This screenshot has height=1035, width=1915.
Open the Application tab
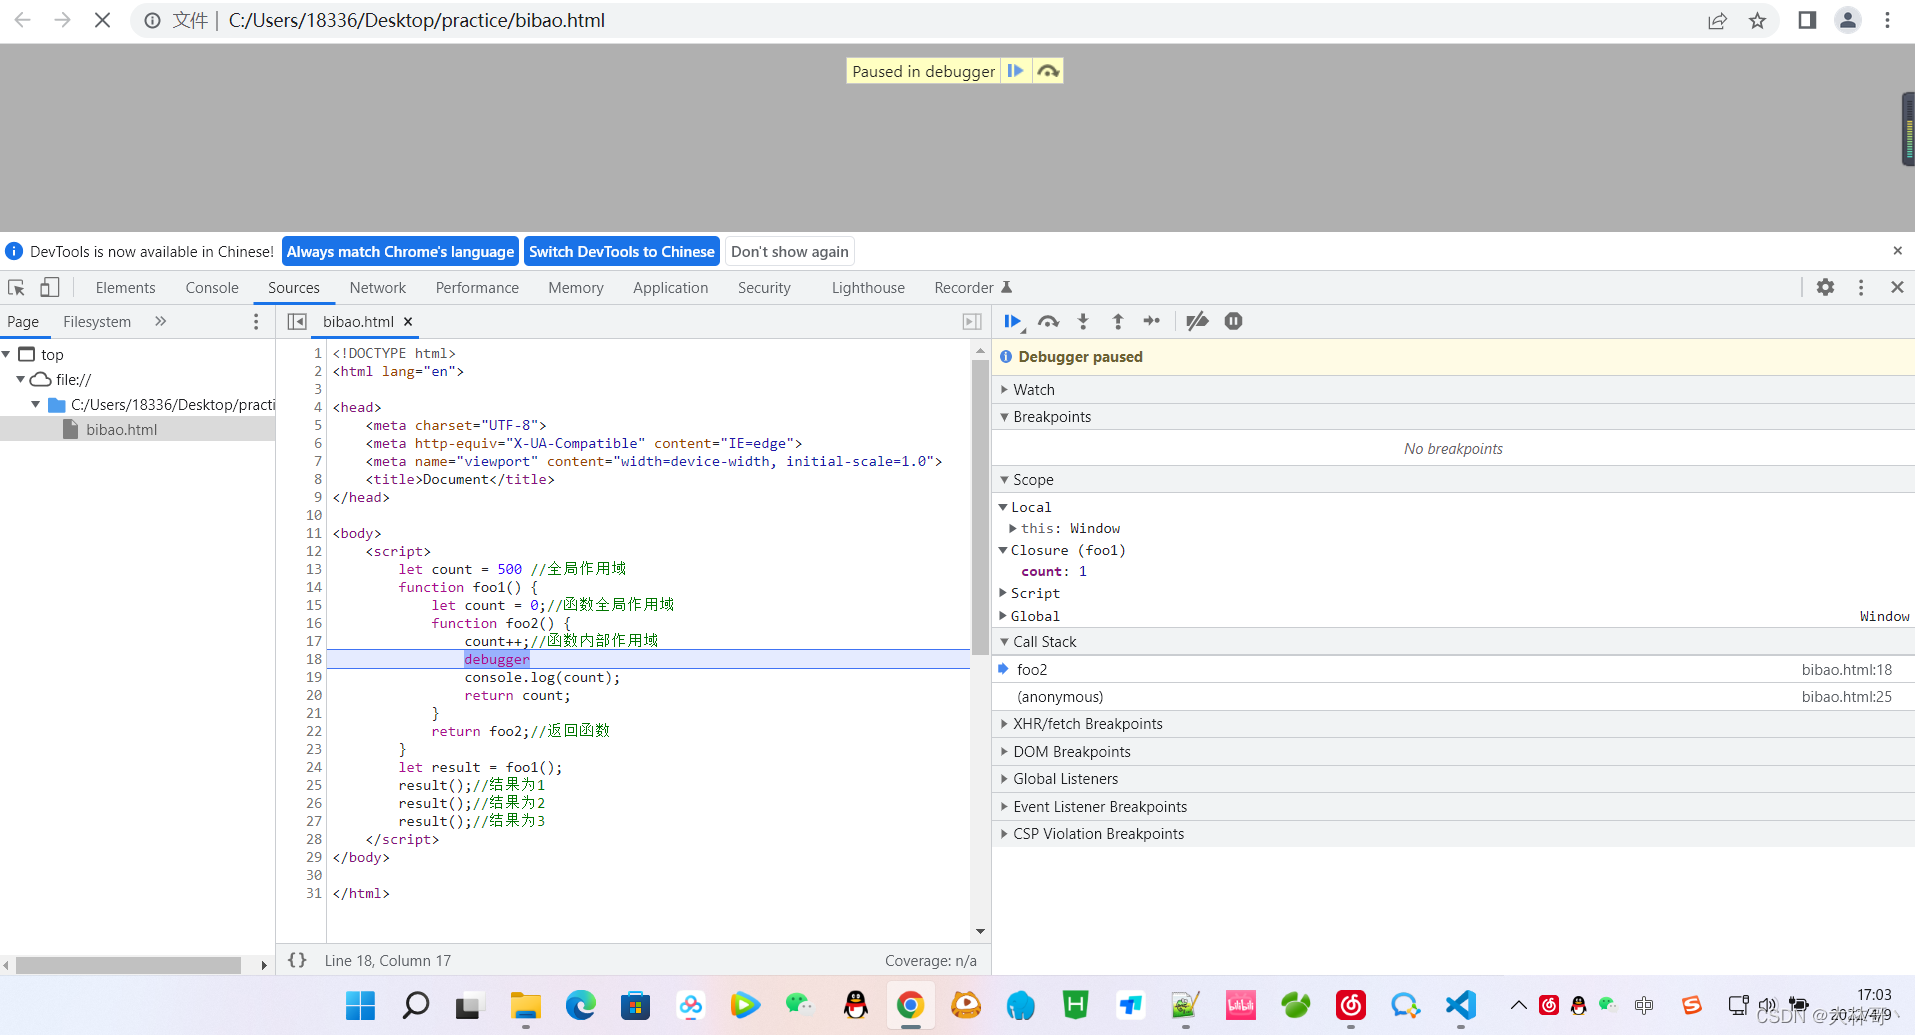coord(670,288)
